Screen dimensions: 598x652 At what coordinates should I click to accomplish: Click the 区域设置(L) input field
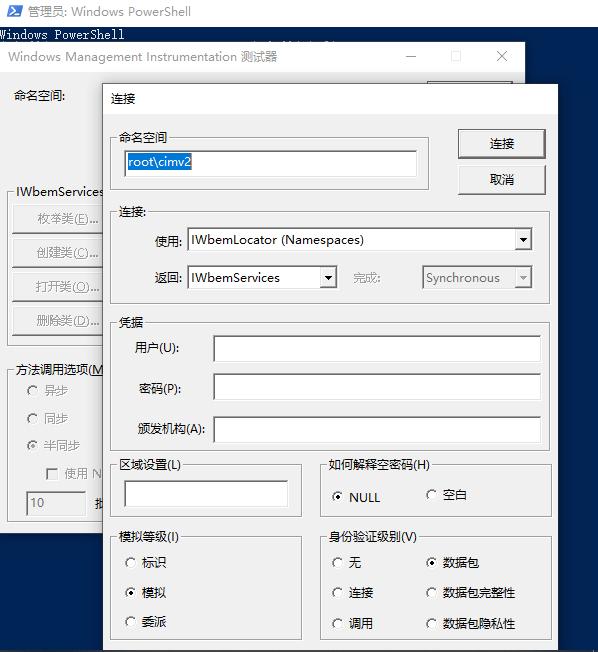[x=206, y=494]
